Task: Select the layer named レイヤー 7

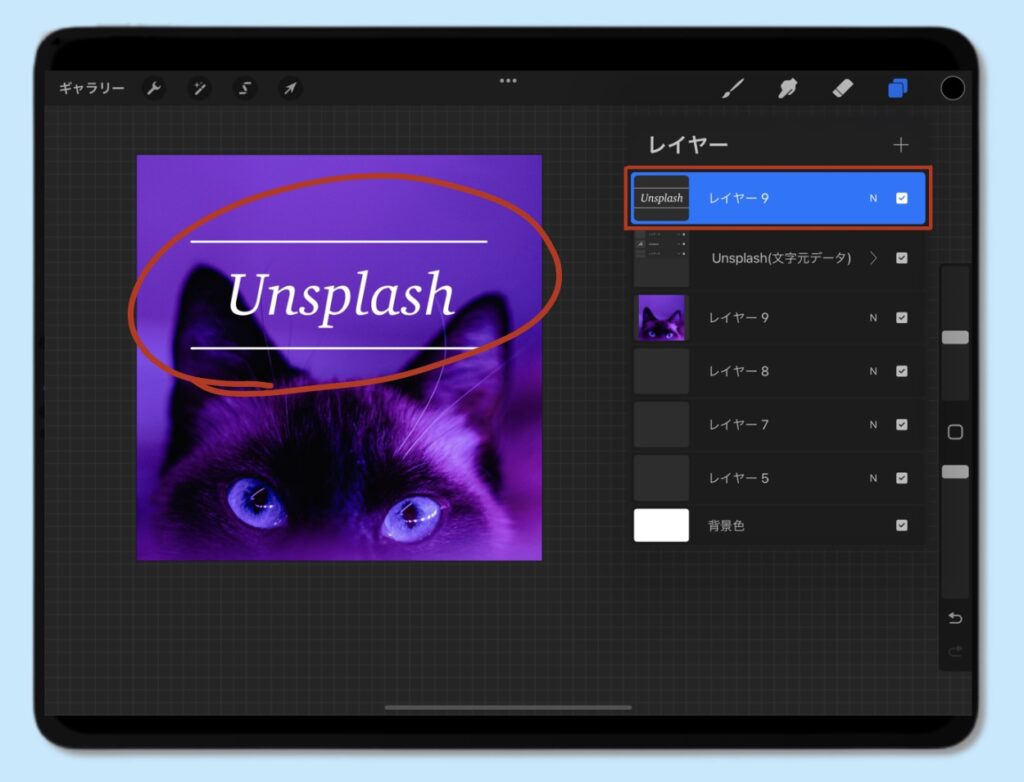Action: tap(739, 425)
